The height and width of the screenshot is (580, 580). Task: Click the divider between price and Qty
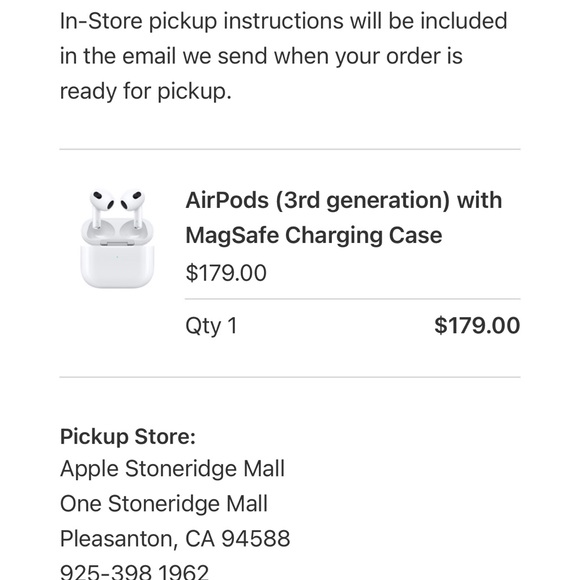click(x=353, y=299)
